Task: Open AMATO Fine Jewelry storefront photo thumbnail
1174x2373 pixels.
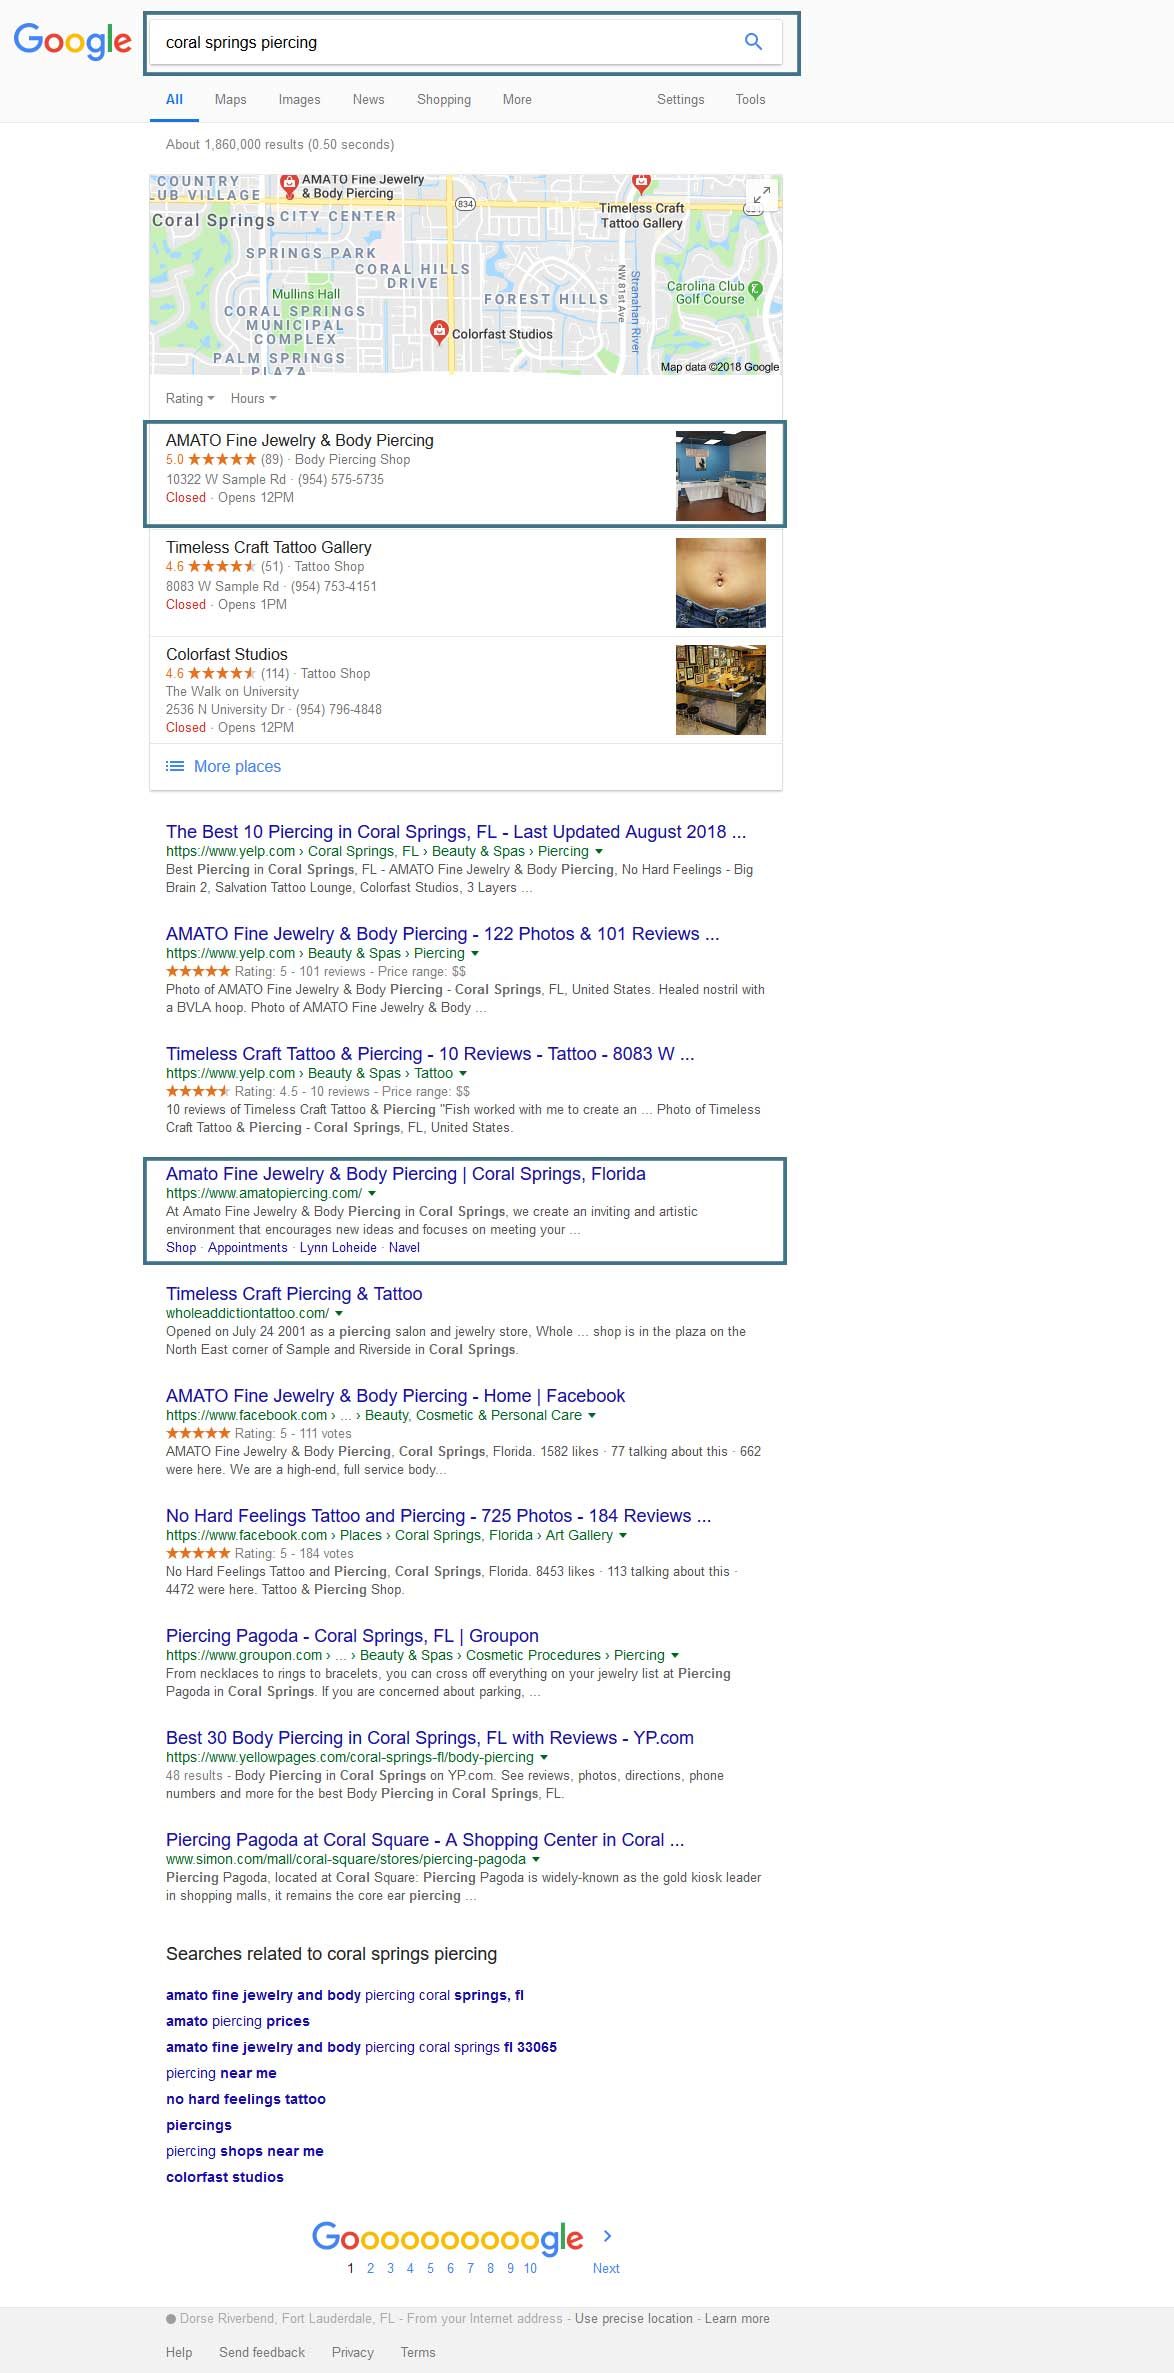Action: (721, 476)
